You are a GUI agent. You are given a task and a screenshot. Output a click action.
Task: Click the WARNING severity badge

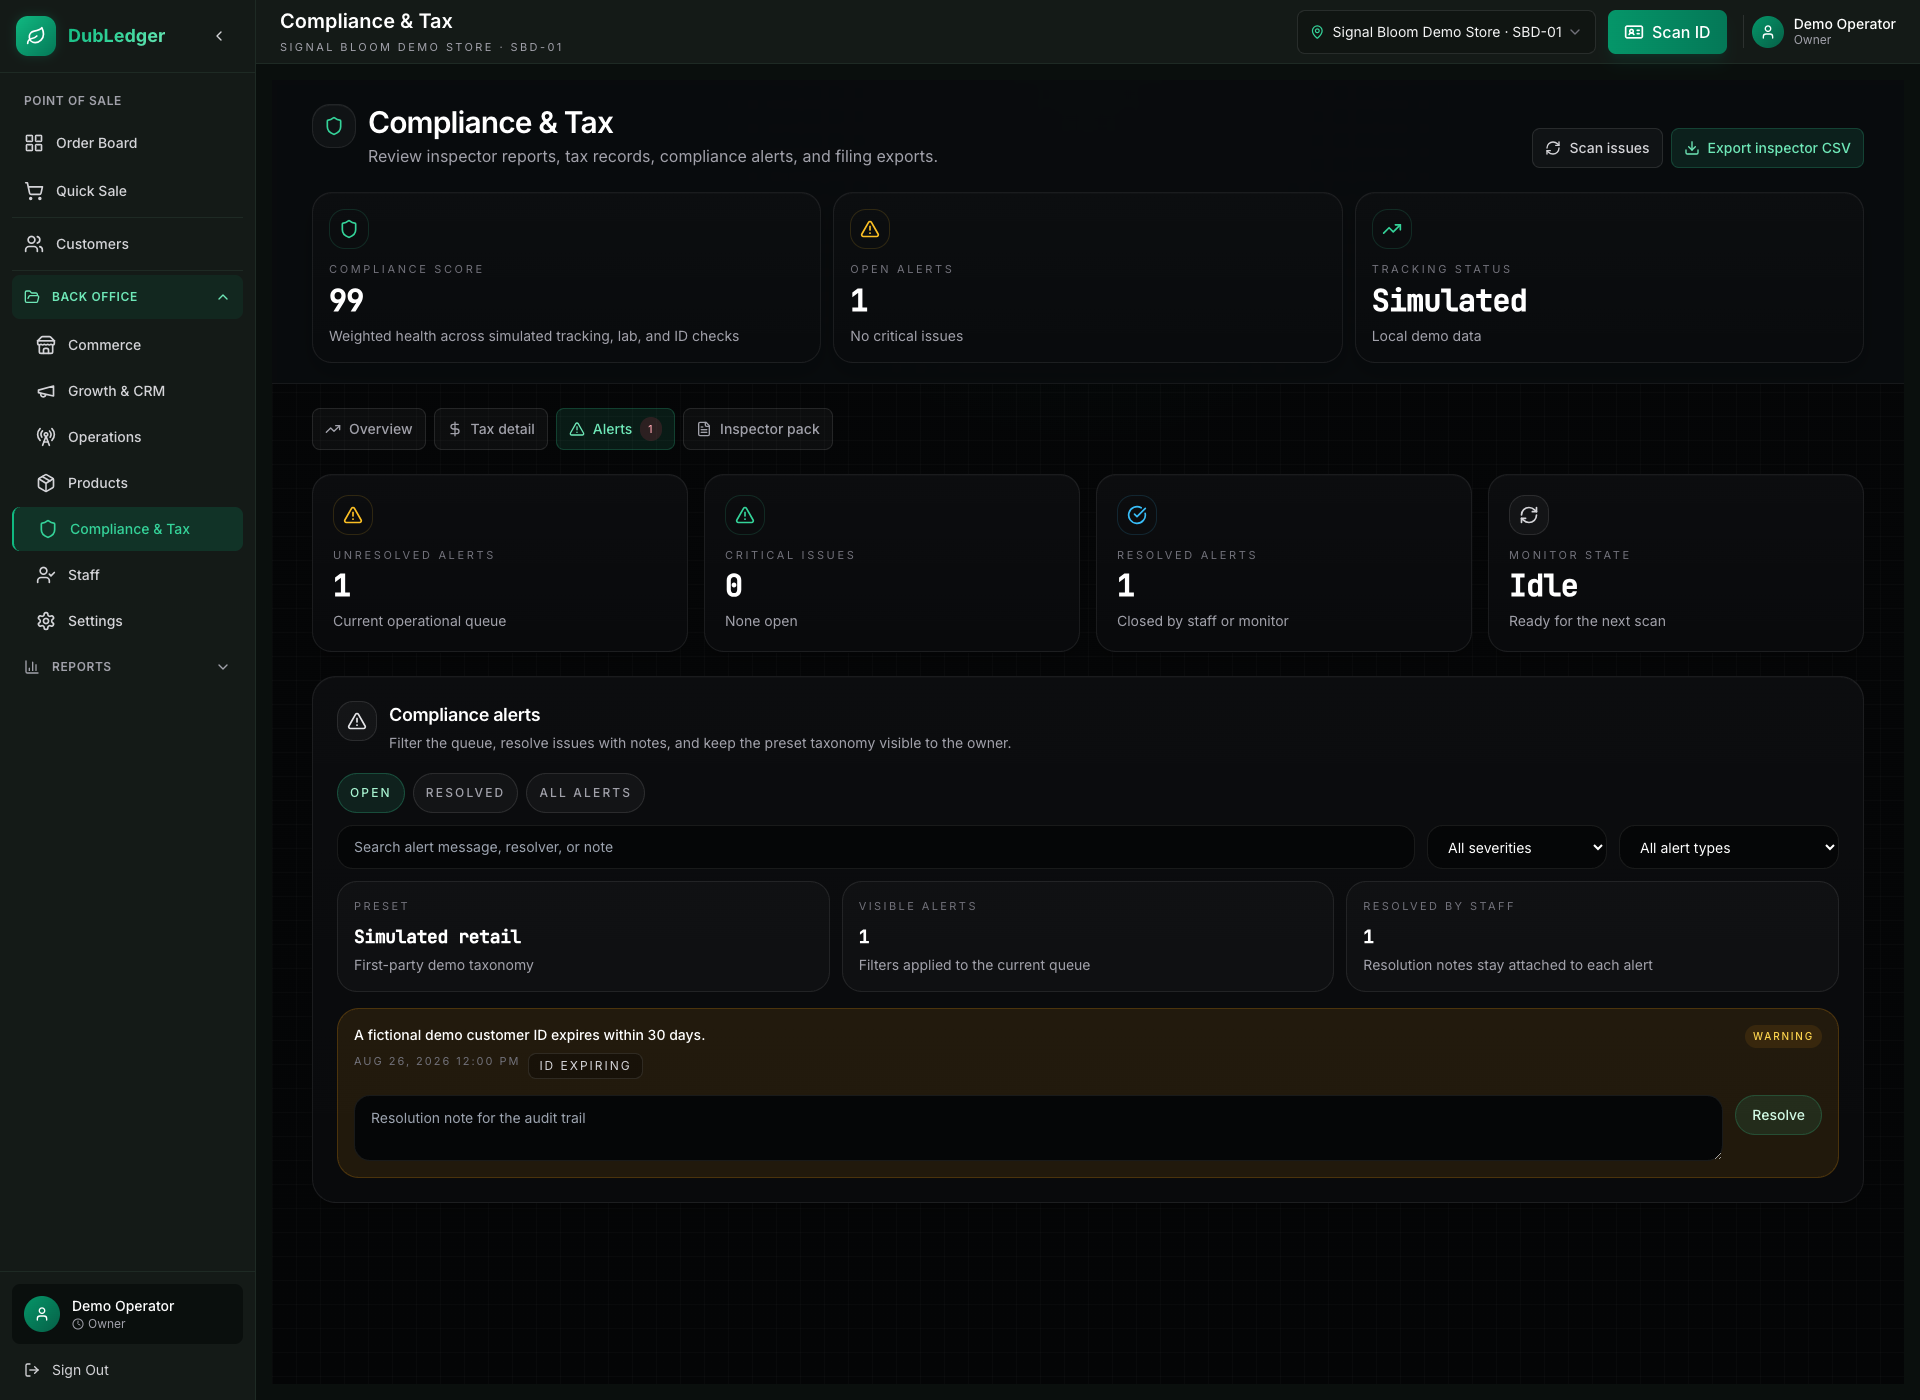(x=1783, y=1036)
